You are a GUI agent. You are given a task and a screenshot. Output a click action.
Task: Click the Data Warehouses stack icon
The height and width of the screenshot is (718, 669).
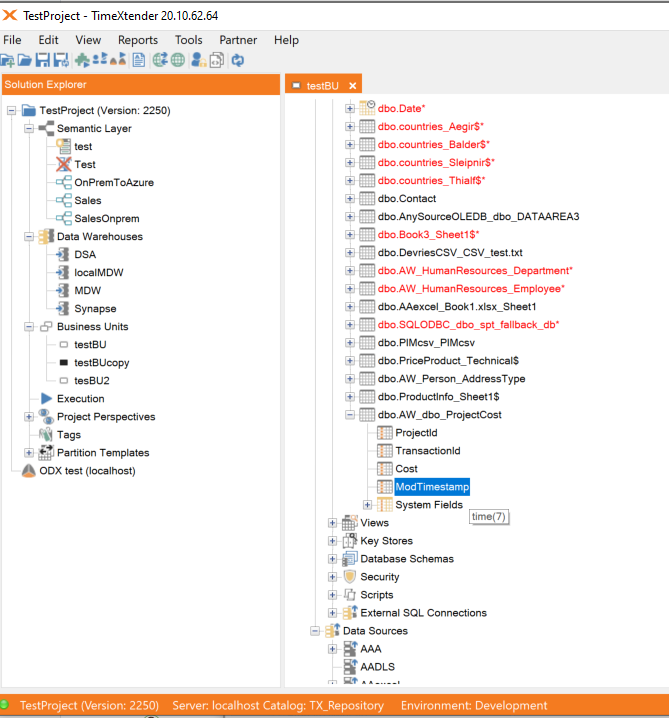pyautogui.click(x=46, y=236)
